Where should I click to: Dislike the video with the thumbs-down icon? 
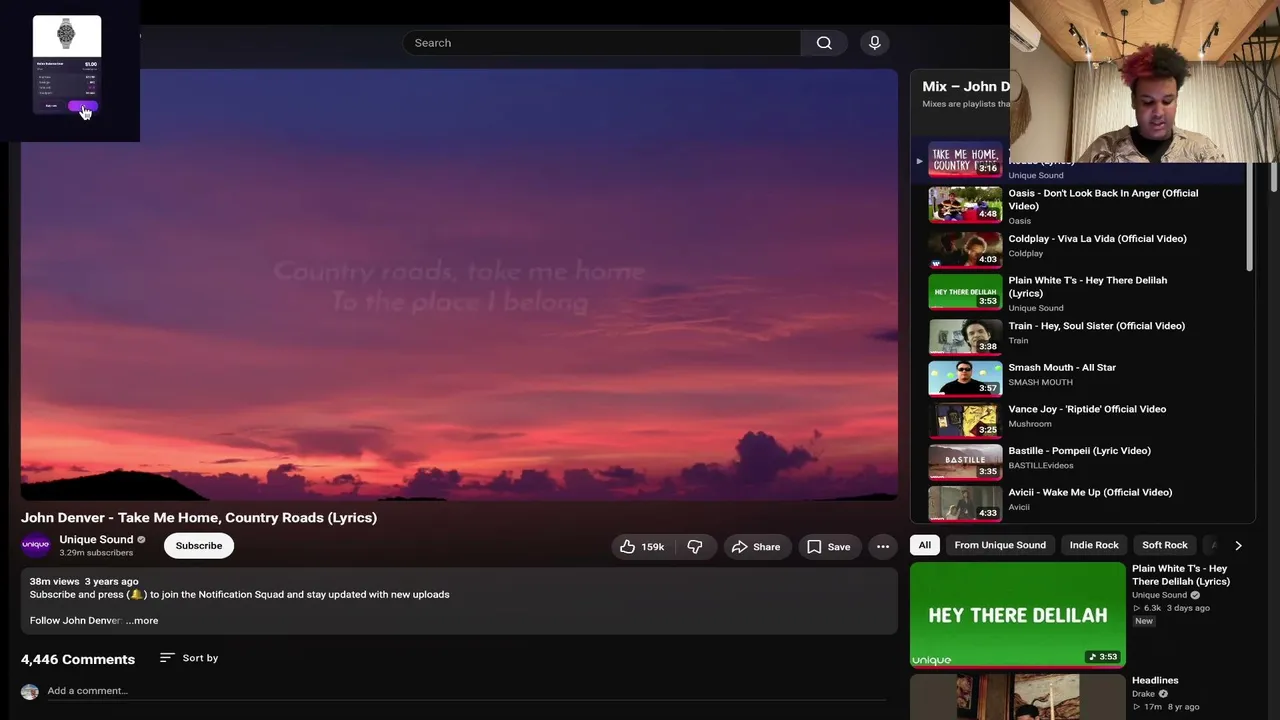pyautogui.click(x=695, y=547)
